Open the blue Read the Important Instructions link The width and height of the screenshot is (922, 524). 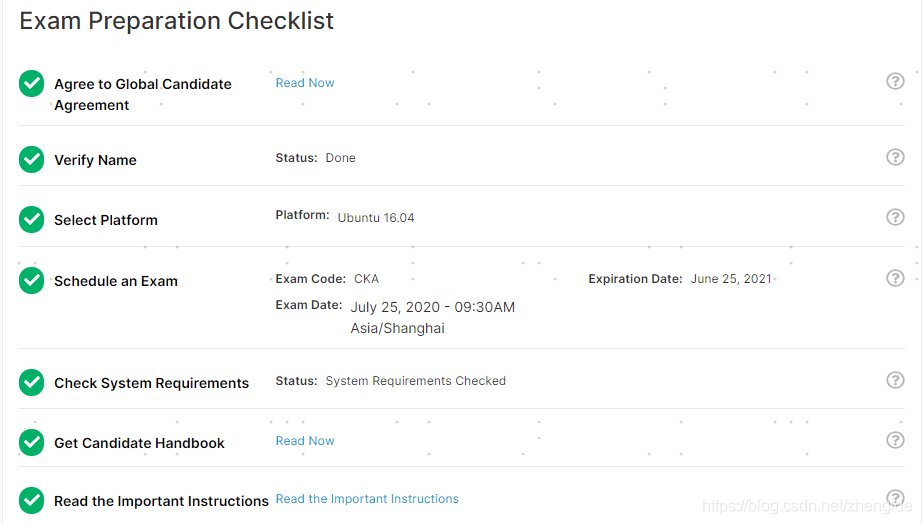(x=367, y=499)
